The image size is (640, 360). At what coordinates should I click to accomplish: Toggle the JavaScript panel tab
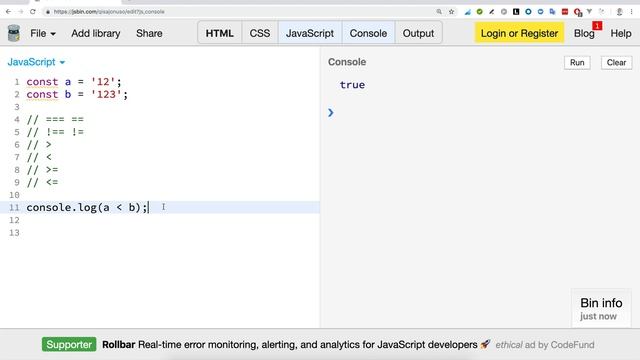tap(310, 33)
